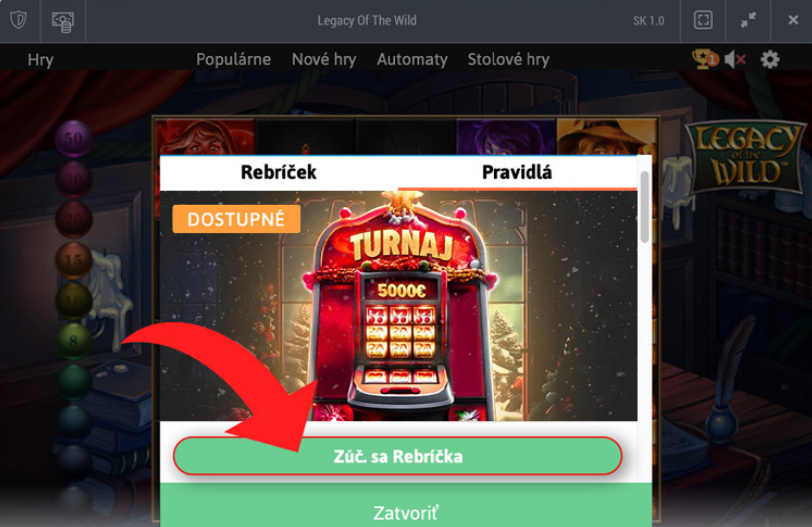Click the Zatvoriť button
The image size is (812, 527).
tap(405, 513)
